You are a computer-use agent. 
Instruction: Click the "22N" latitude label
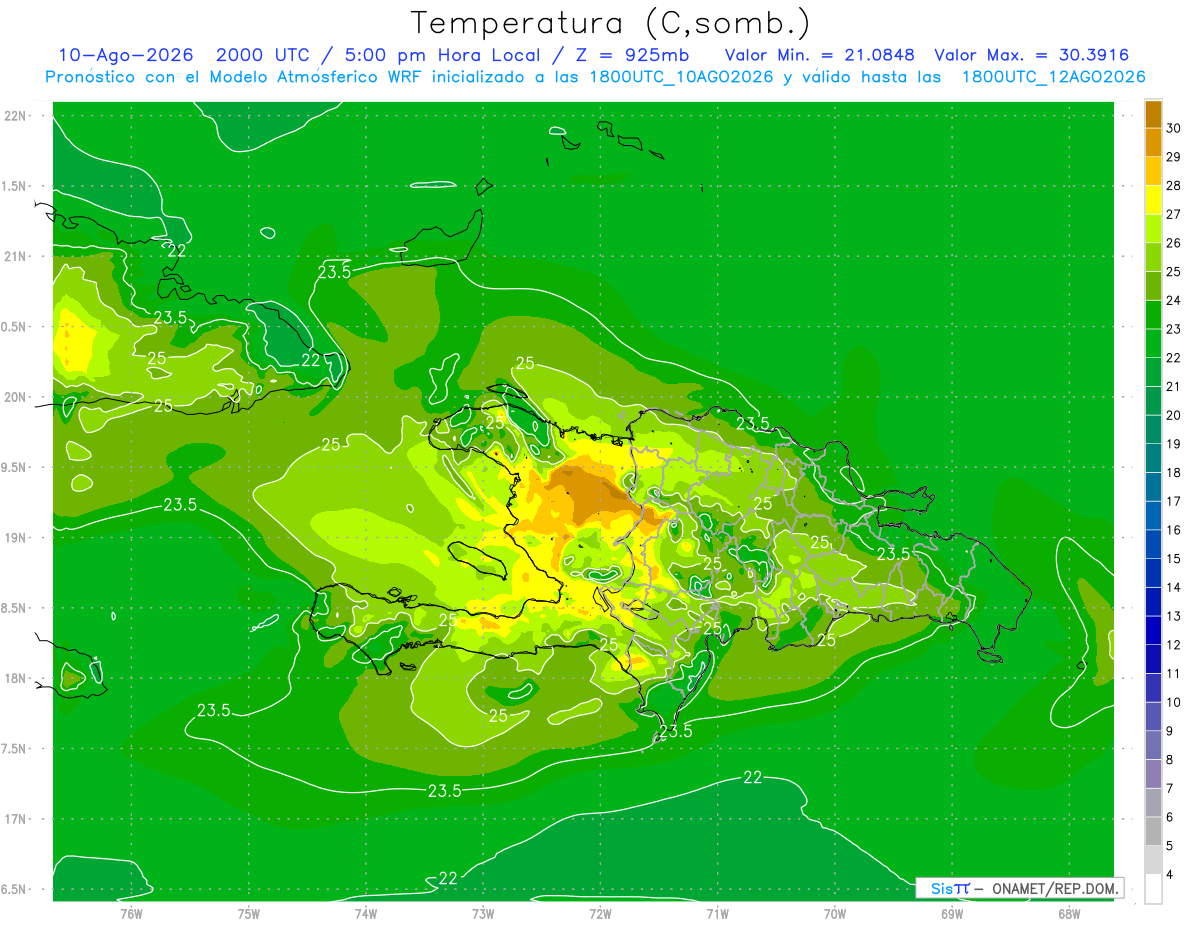15,115
